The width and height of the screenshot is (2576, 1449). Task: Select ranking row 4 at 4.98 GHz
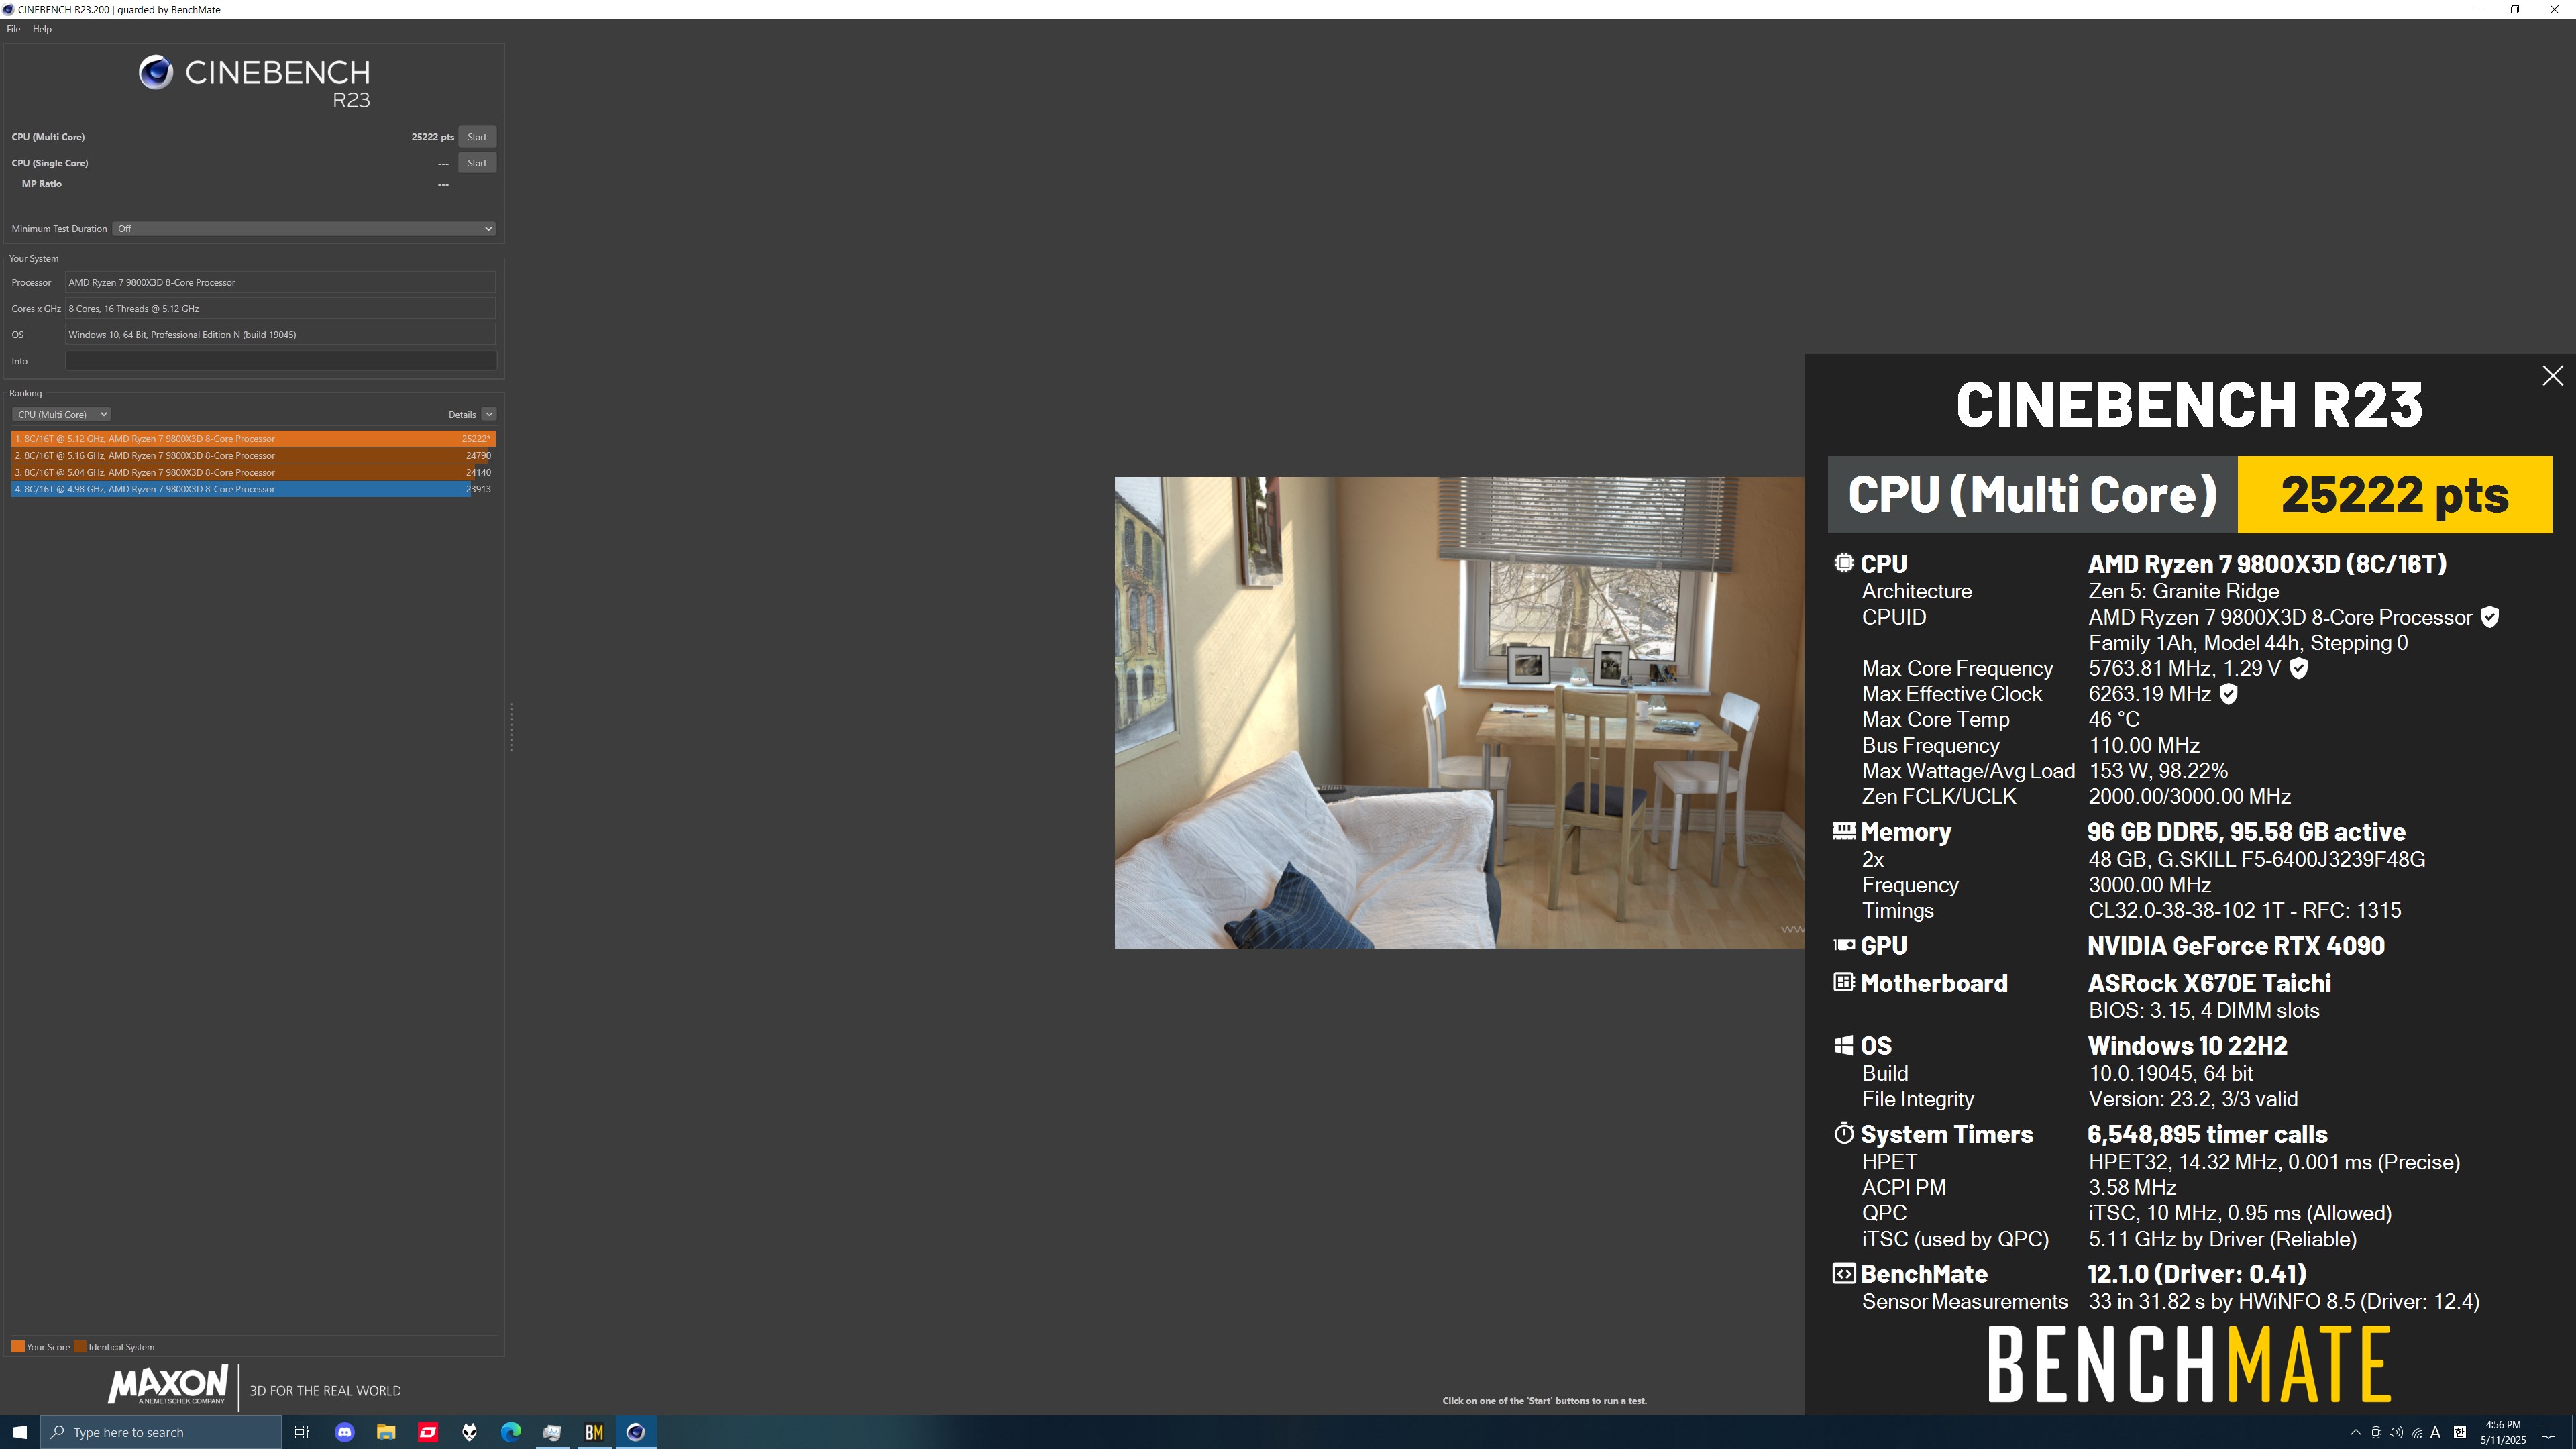point(253,489)
